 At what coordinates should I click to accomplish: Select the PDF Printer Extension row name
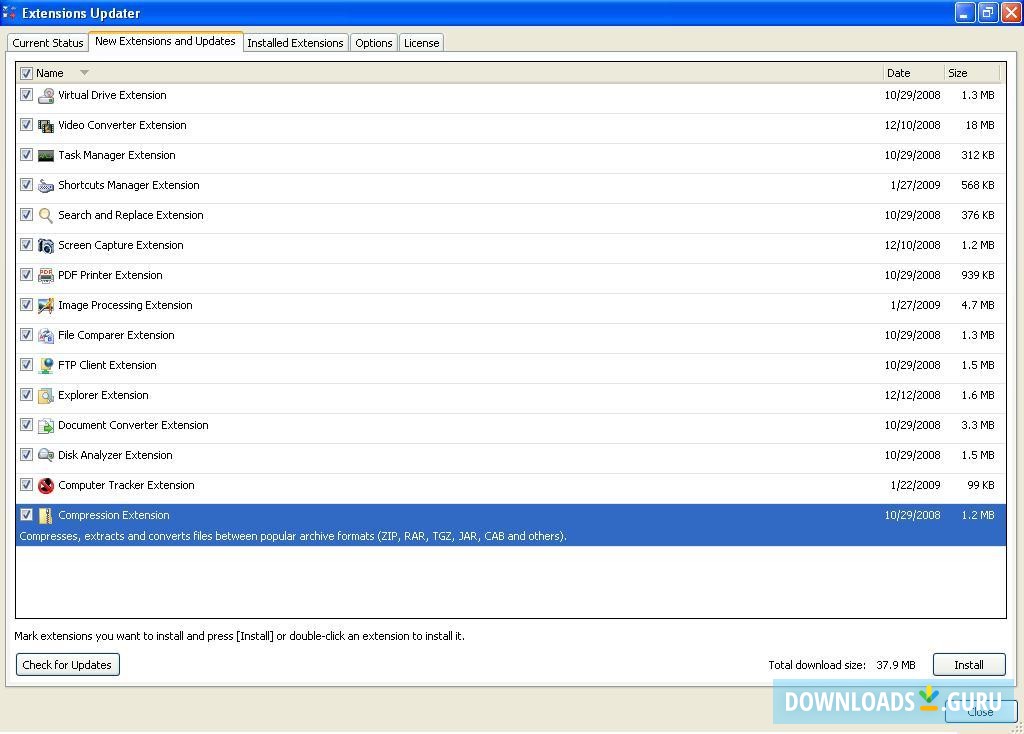[110, 276]
